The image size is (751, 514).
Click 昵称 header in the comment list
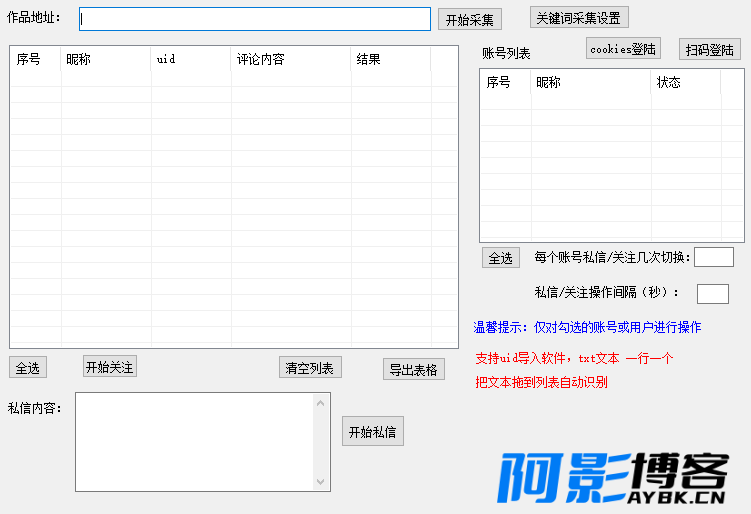[x=106, y=59]
